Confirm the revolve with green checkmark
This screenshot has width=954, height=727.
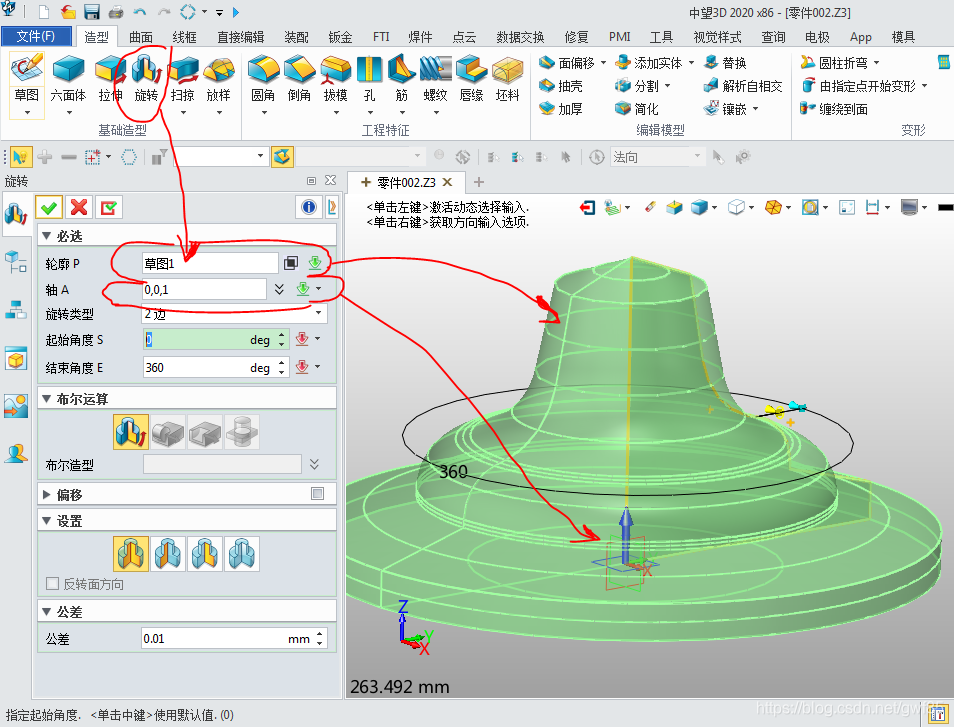tap(49, 207)
